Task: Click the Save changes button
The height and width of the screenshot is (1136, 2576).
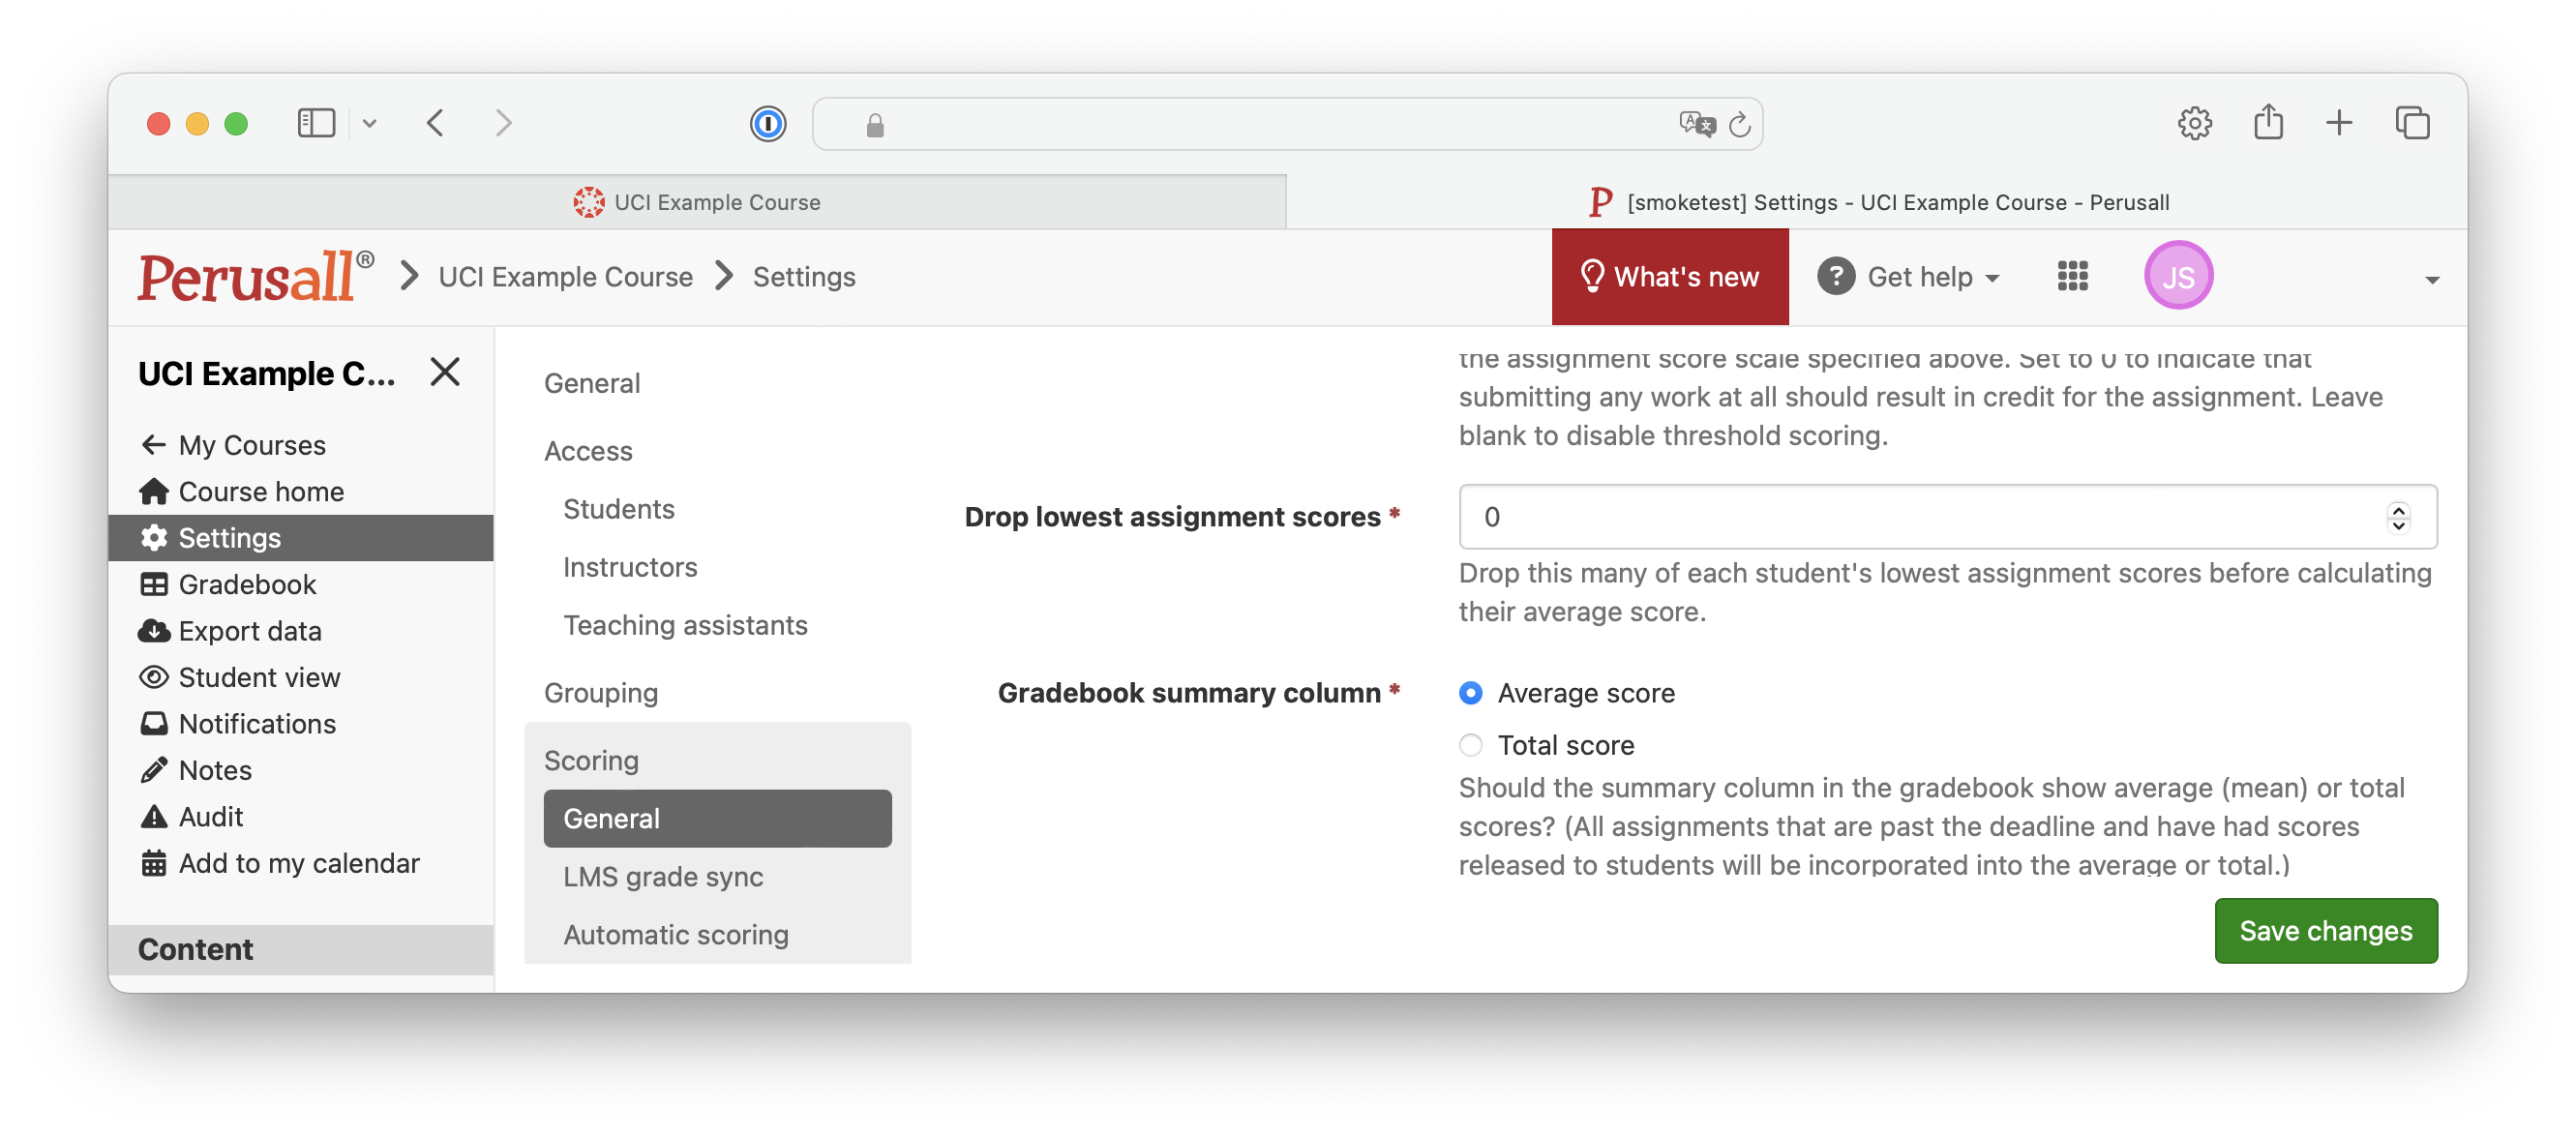Action: point(2325,930)
